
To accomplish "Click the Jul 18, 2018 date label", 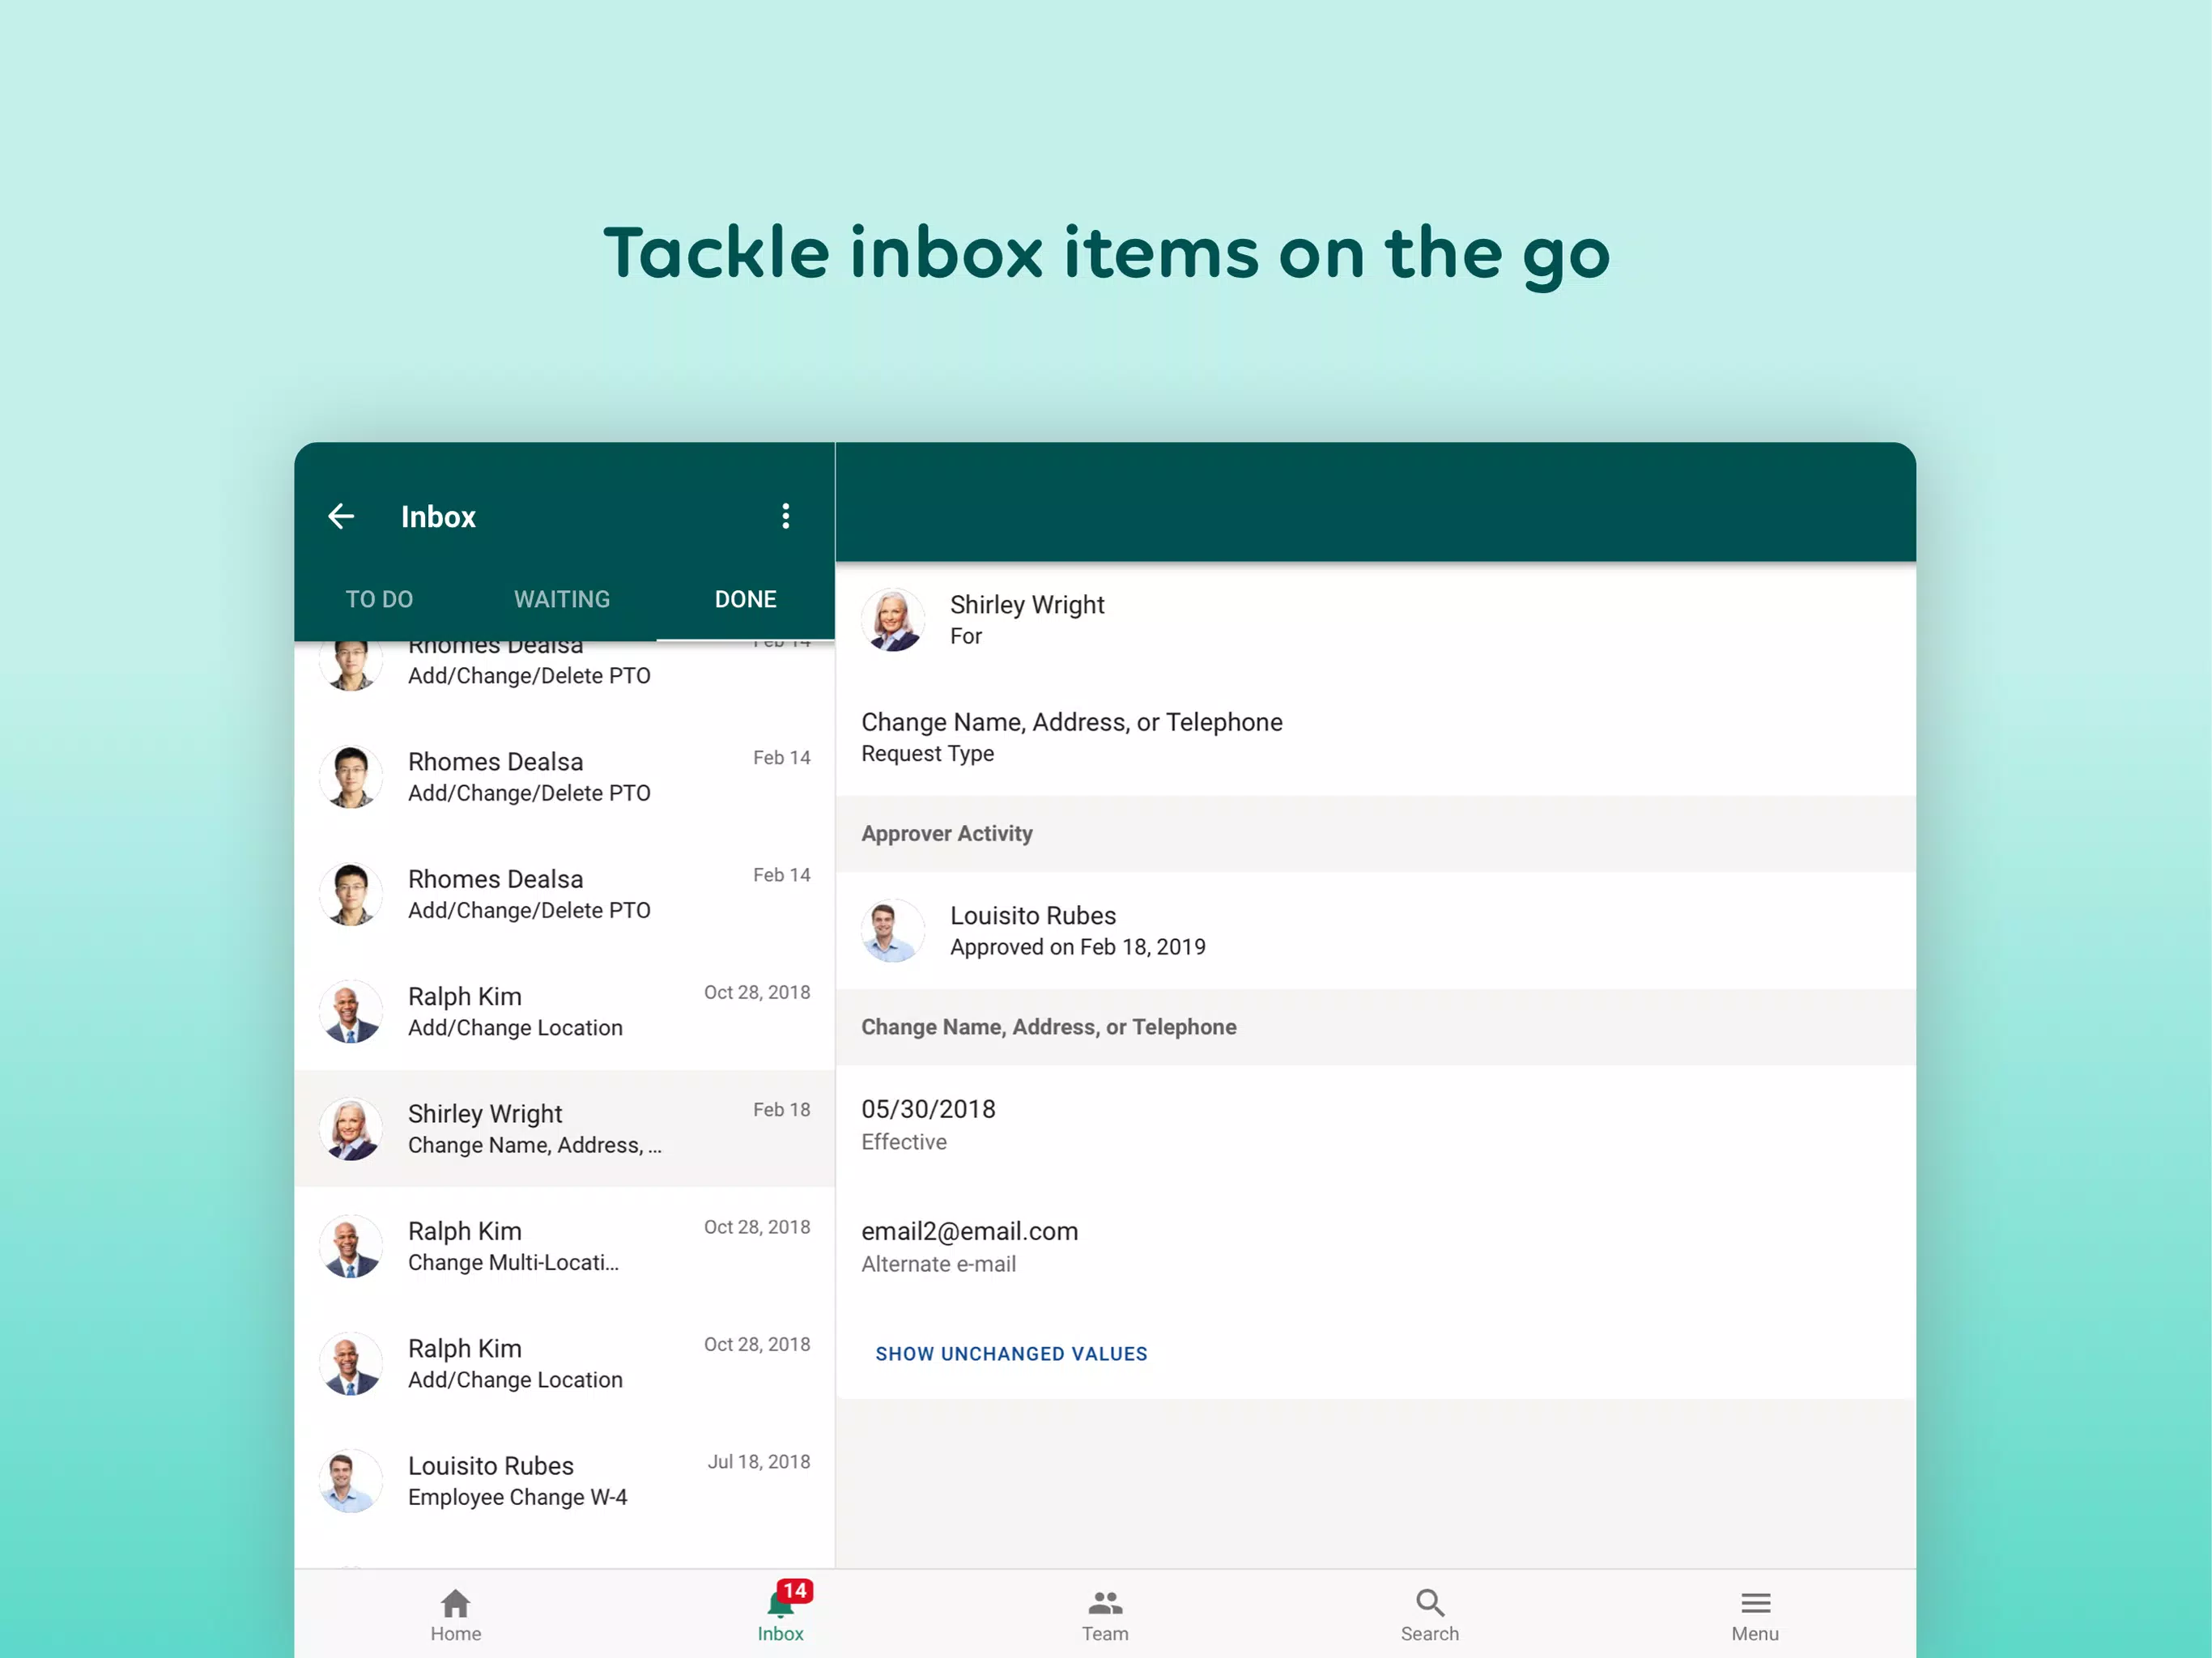I will pyautogui.click(x=759, y=1462).
